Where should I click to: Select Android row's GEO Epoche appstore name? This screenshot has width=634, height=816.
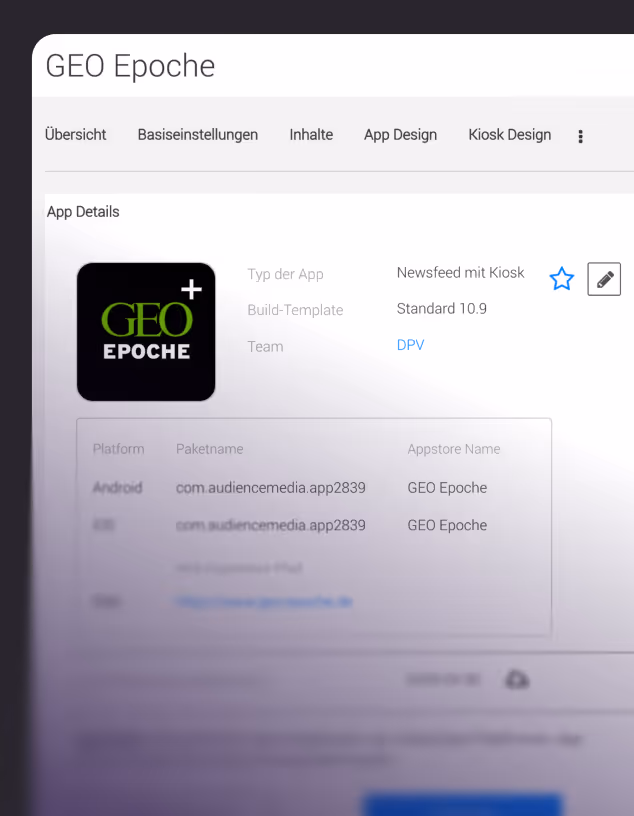447,488
